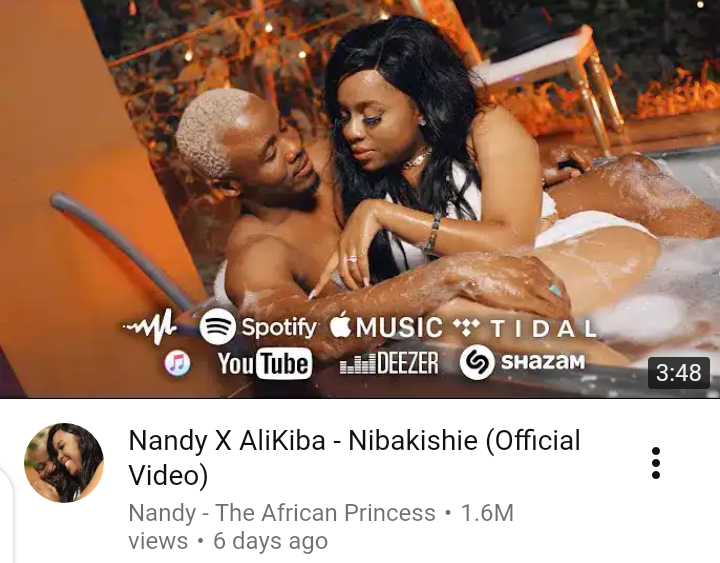This screenshot has width=720, height=563.
Task: Open Nandy - The African Princess channel
Action: pos(282,513)
